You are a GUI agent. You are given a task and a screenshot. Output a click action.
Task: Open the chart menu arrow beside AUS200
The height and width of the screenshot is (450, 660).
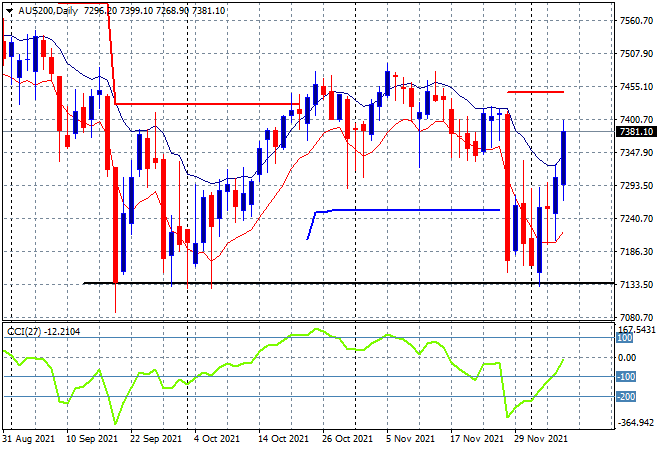tap(9, 11)
